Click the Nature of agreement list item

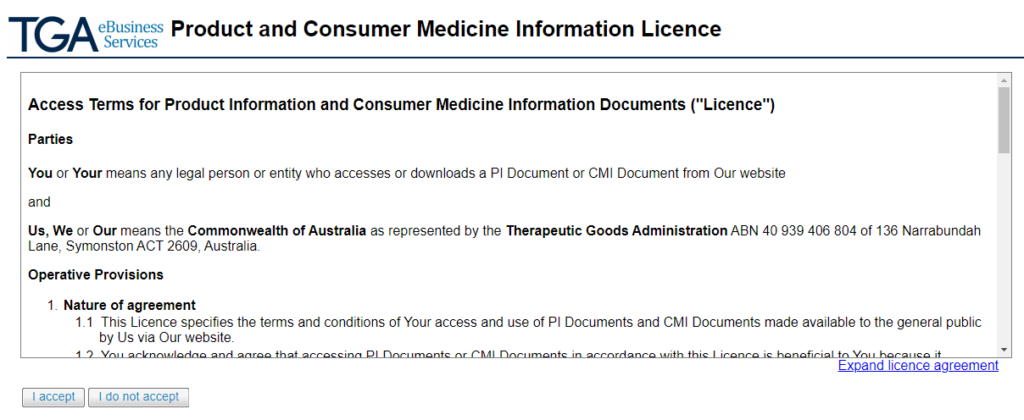129,305
